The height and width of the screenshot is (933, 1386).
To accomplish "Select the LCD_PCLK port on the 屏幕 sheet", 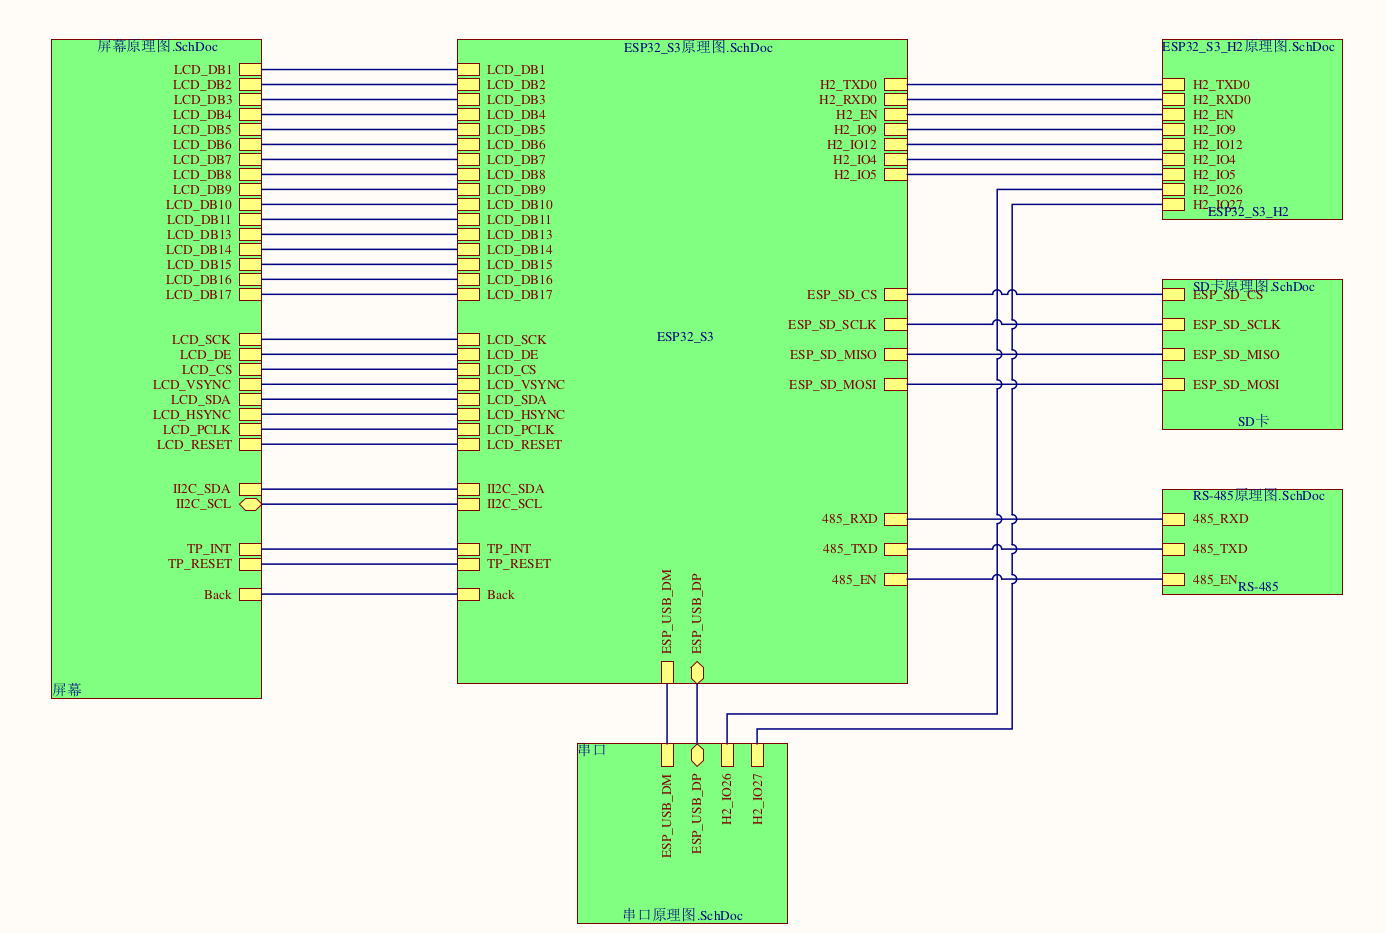I will pos(250,430).
